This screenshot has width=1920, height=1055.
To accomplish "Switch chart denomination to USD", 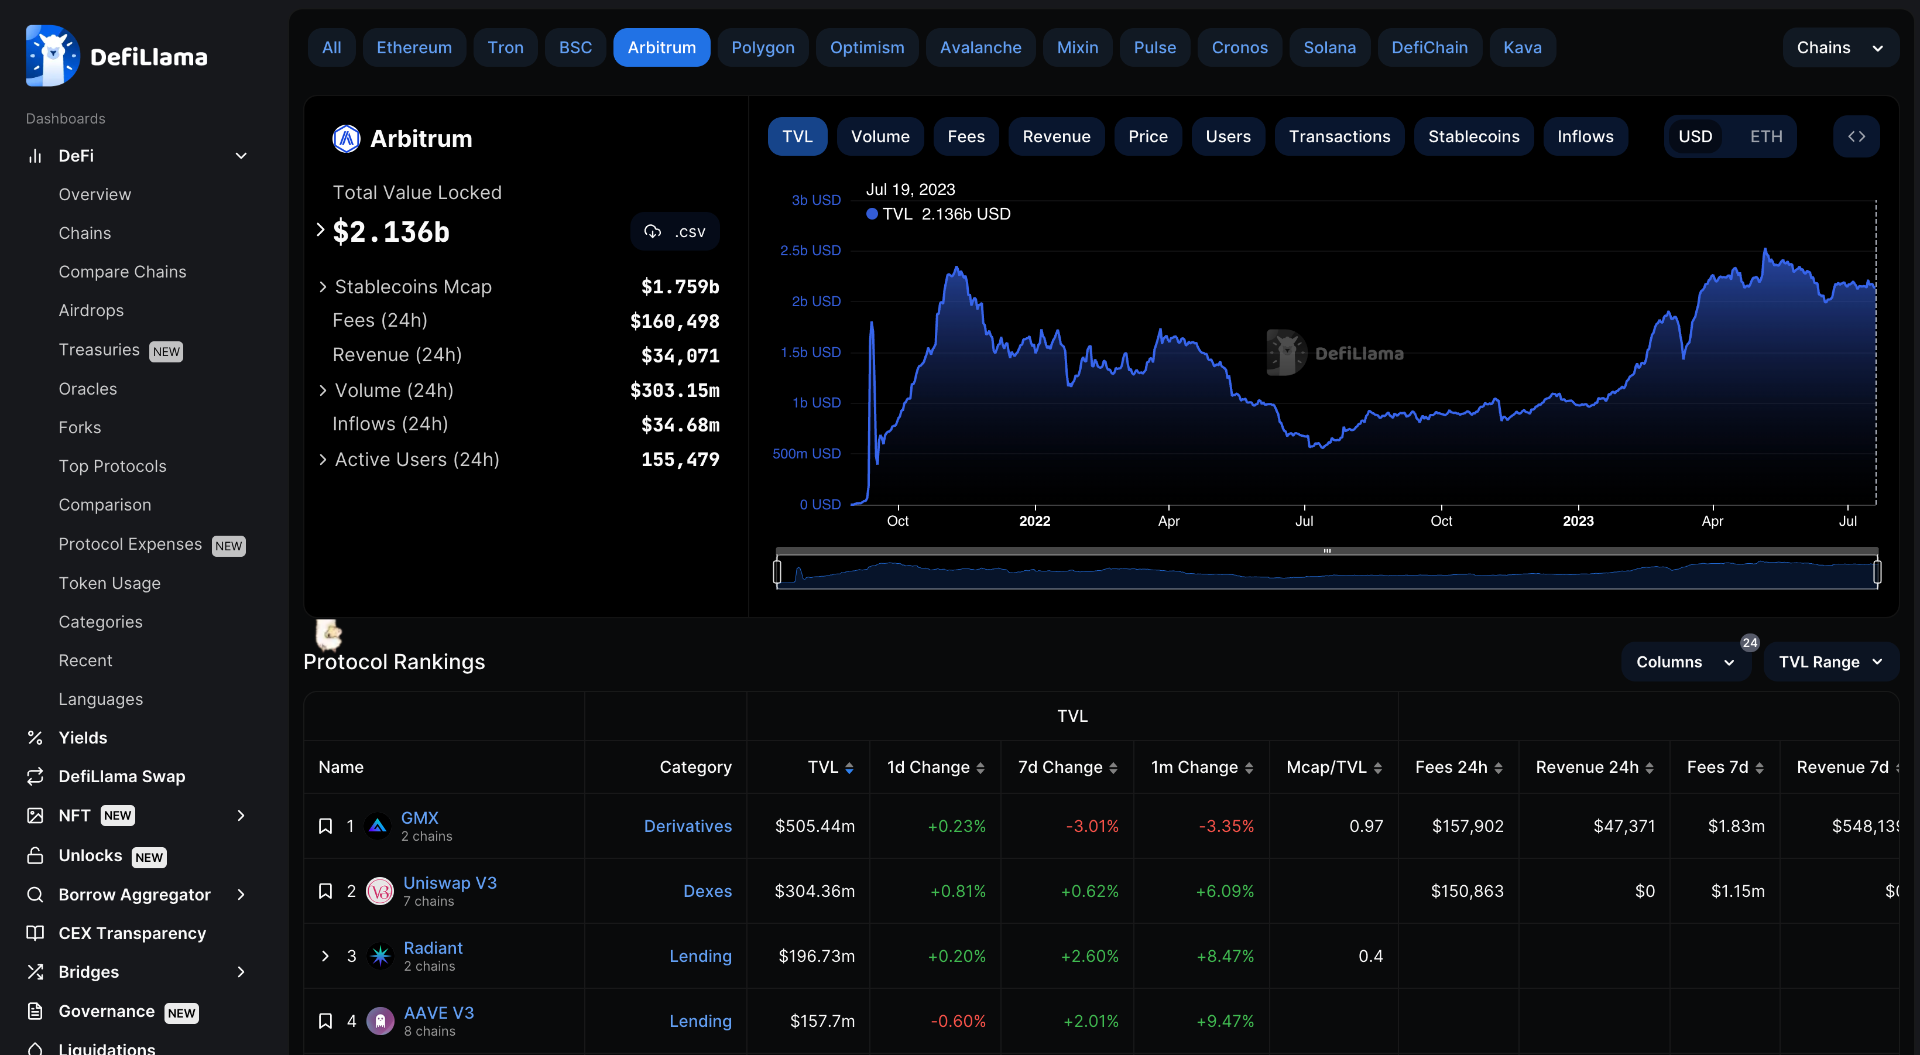I will point(1695,137).
